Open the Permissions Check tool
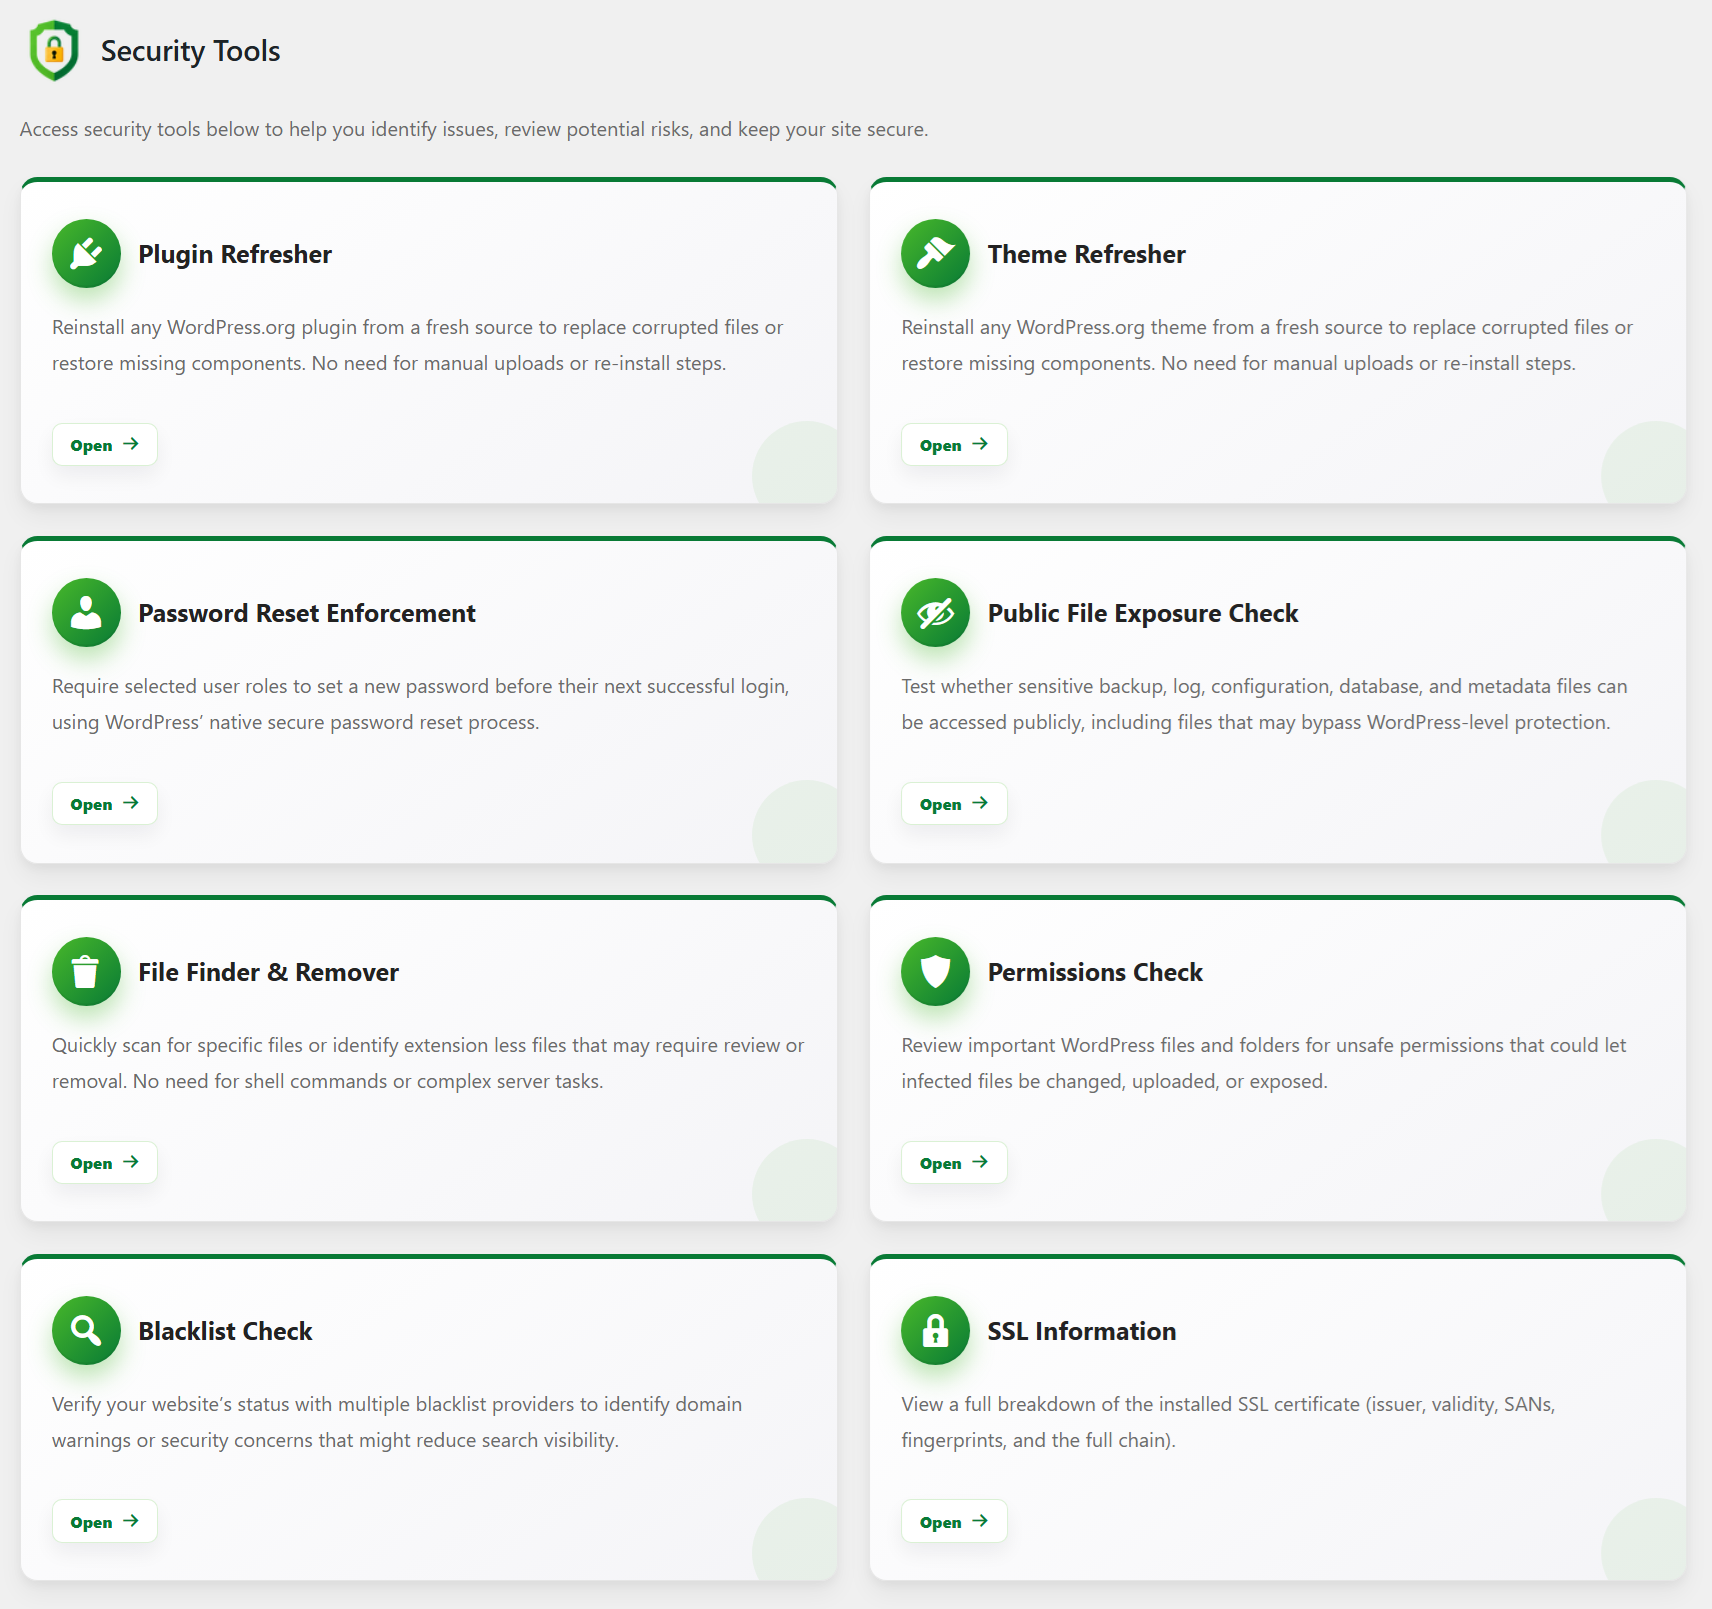Viewport: 1712px width, 1609px height. pos(954,1163)
